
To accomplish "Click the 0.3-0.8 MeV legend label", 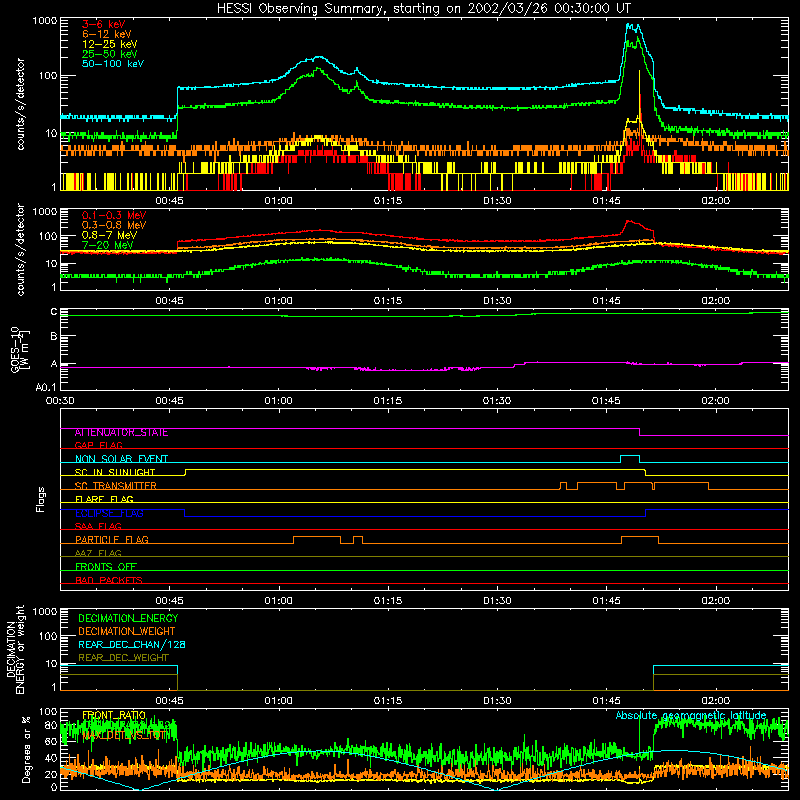I will pyautogui.click(x=114, y=225).
